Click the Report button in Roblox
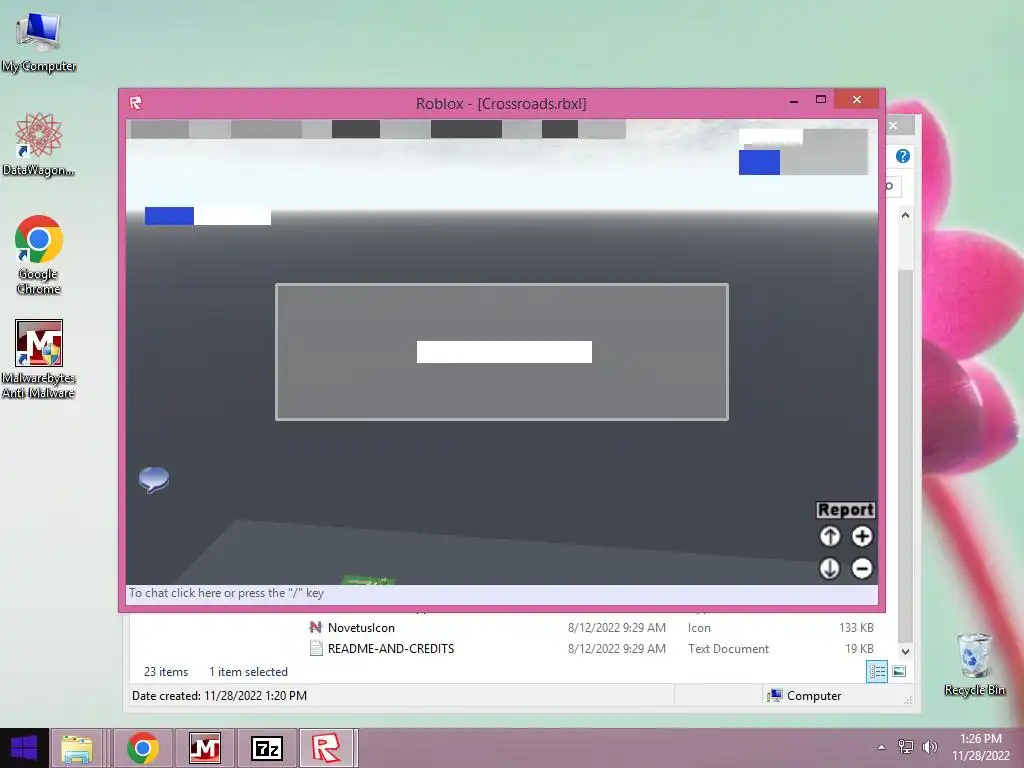This screenshot has width=1024, height=768. point(846,510)
